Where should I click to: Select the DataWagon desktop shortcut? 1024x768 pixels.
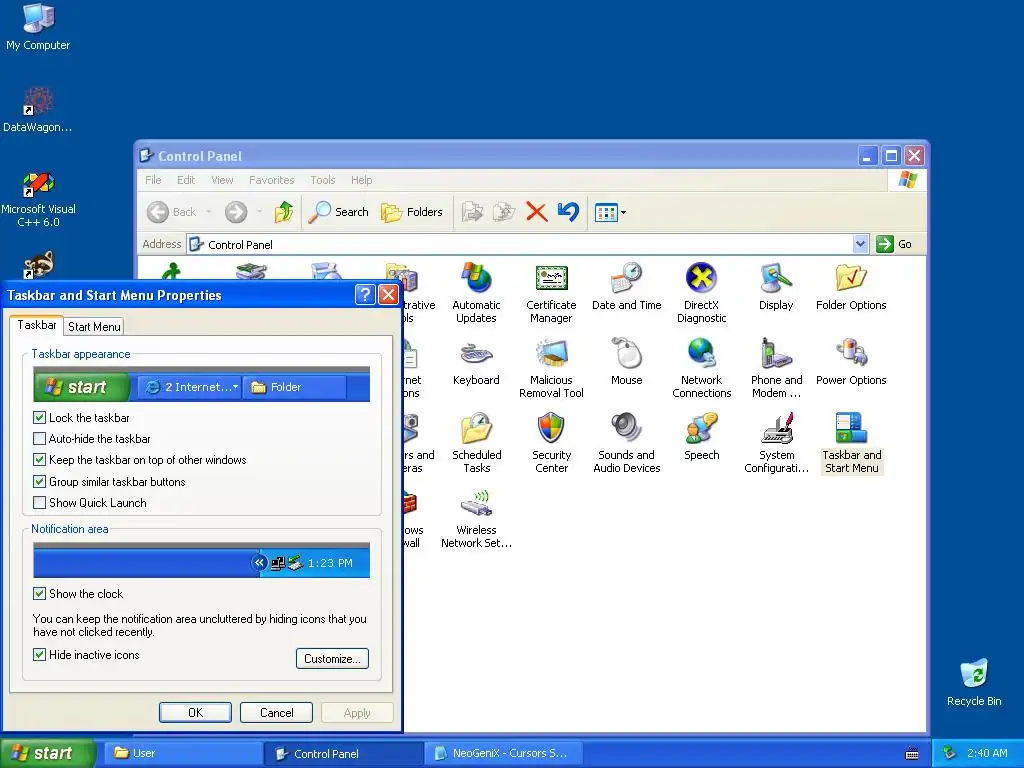38,110
